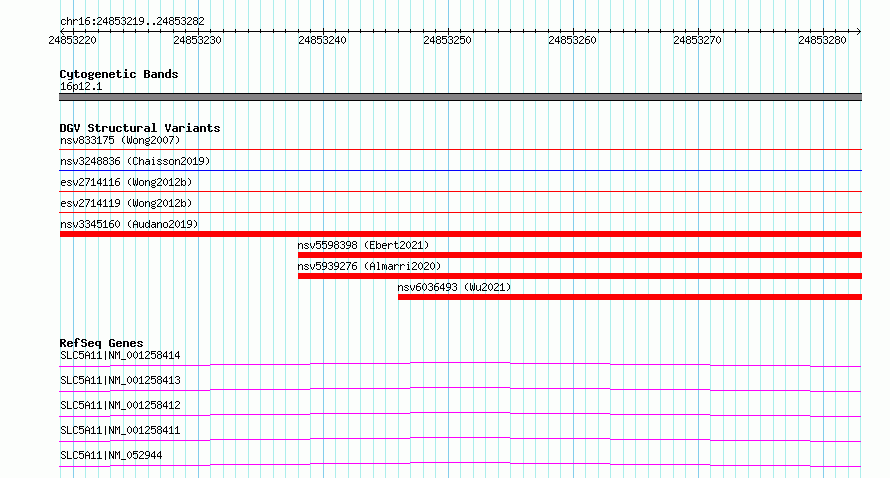890x478 pixels.
Task: Click the magenta gene line of NM_001258412
Action: [460, 414]
